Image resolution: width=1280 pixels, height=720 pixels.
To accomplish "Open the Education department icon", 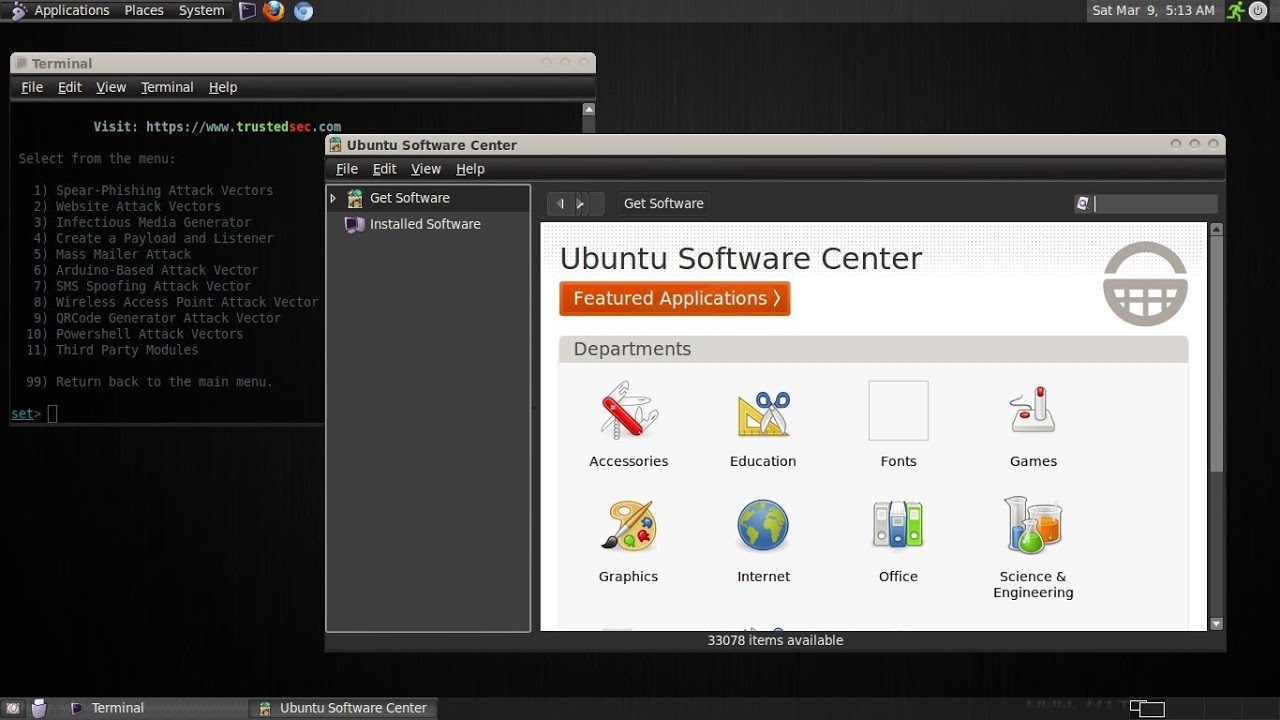I will 764,413.
